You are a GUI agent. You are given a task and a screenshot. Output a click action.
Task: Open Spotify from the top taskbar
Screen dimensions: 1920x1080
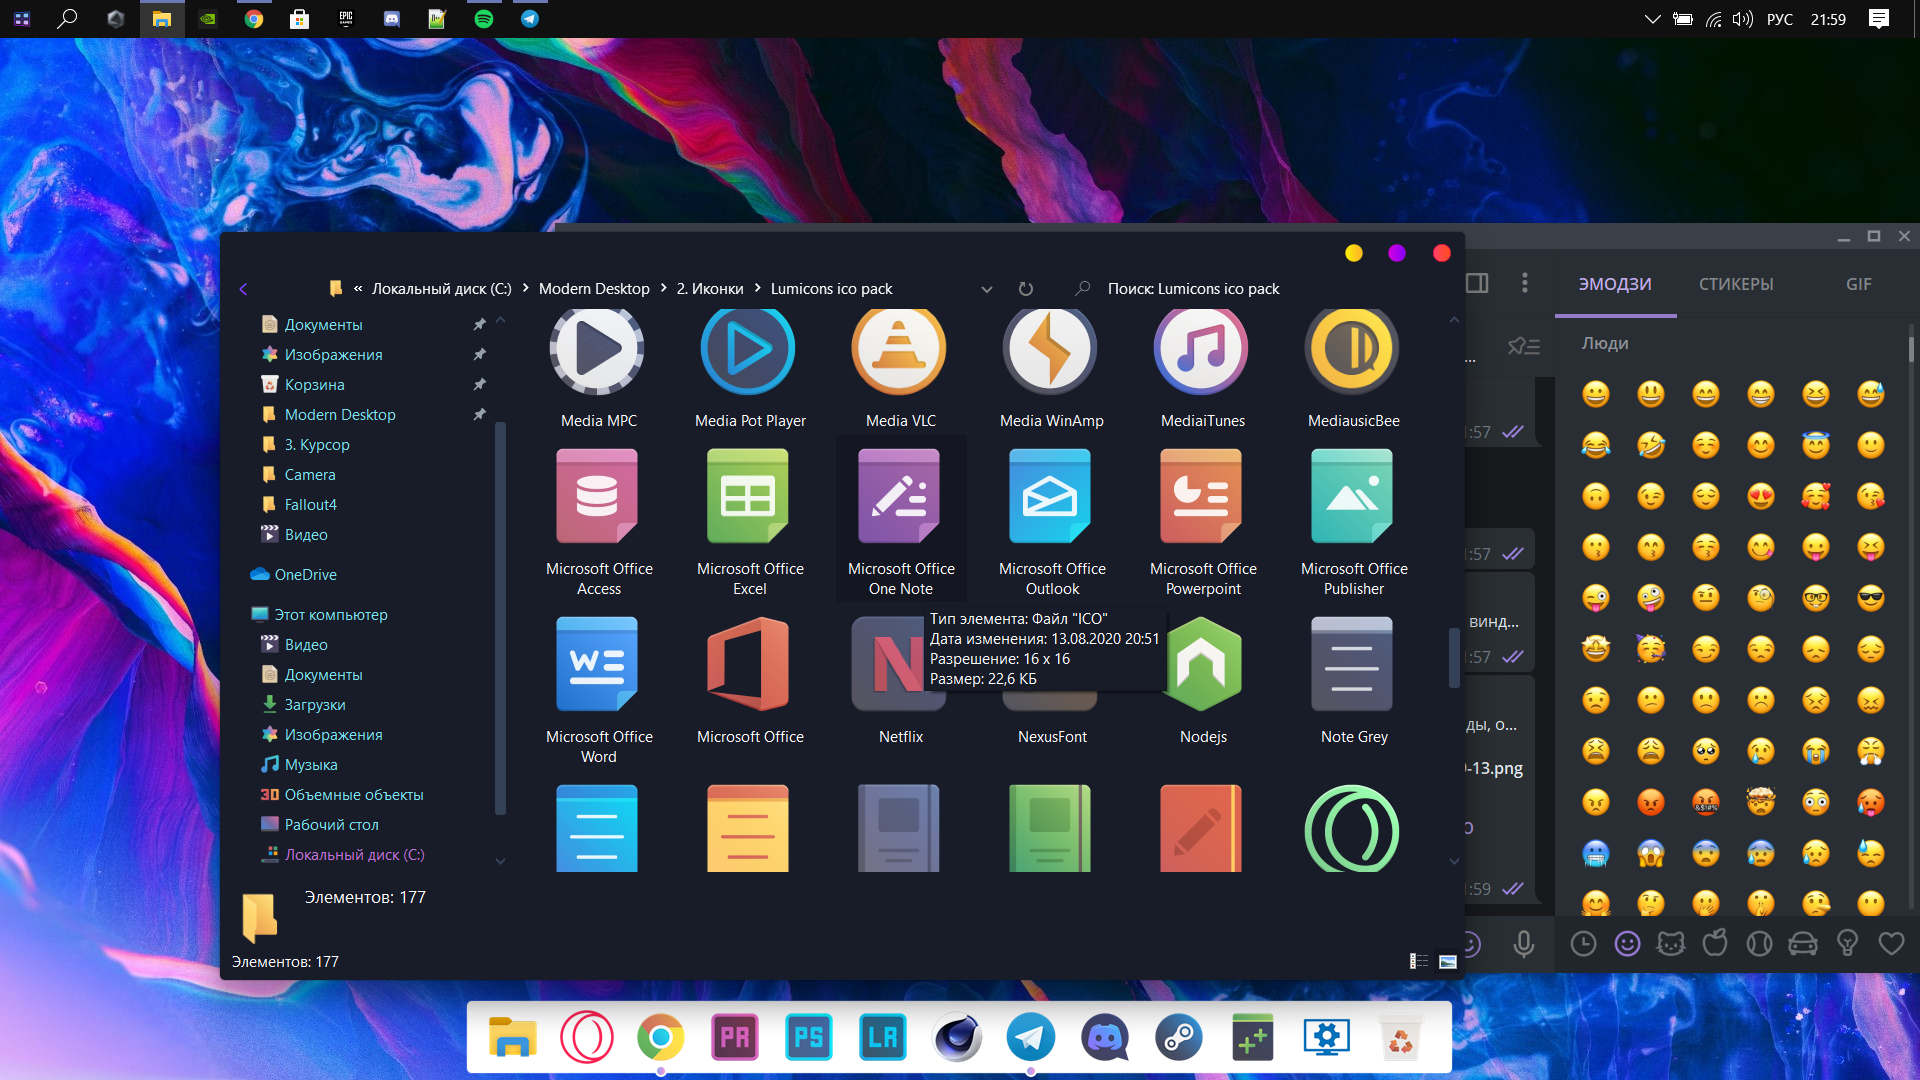483,19
